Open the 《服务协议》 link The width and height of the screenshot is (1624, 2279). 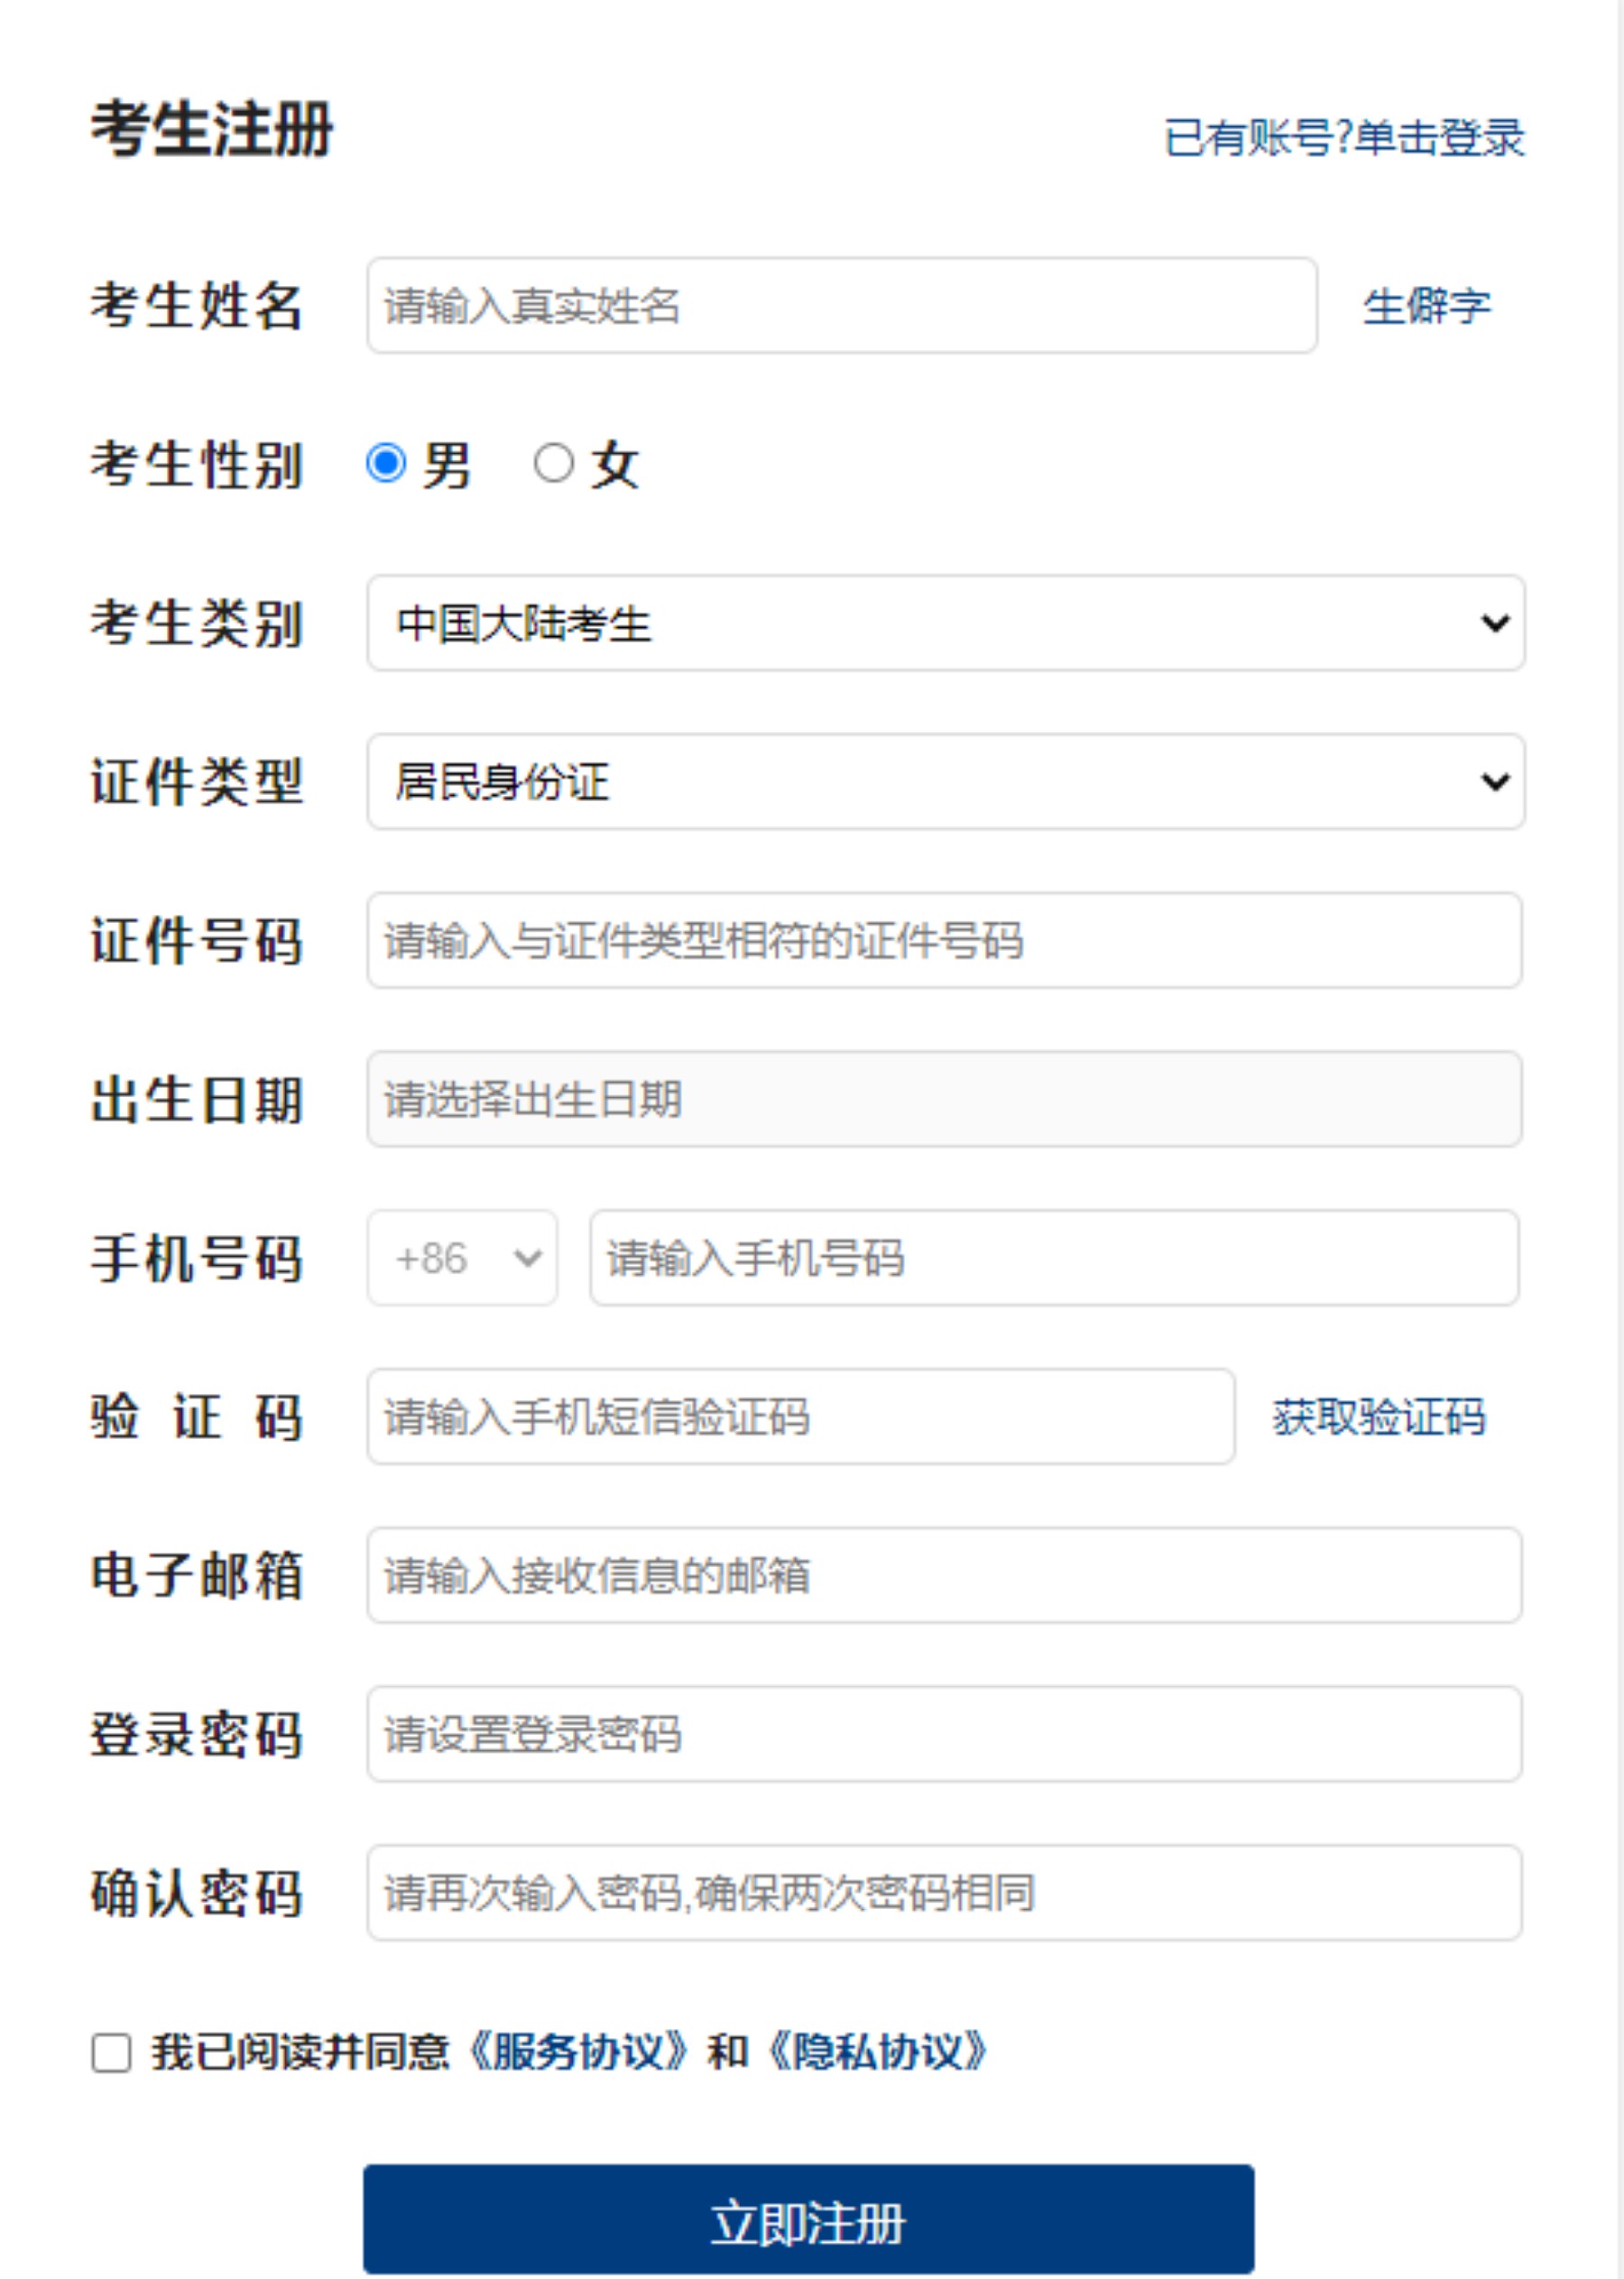(578, 2052)
